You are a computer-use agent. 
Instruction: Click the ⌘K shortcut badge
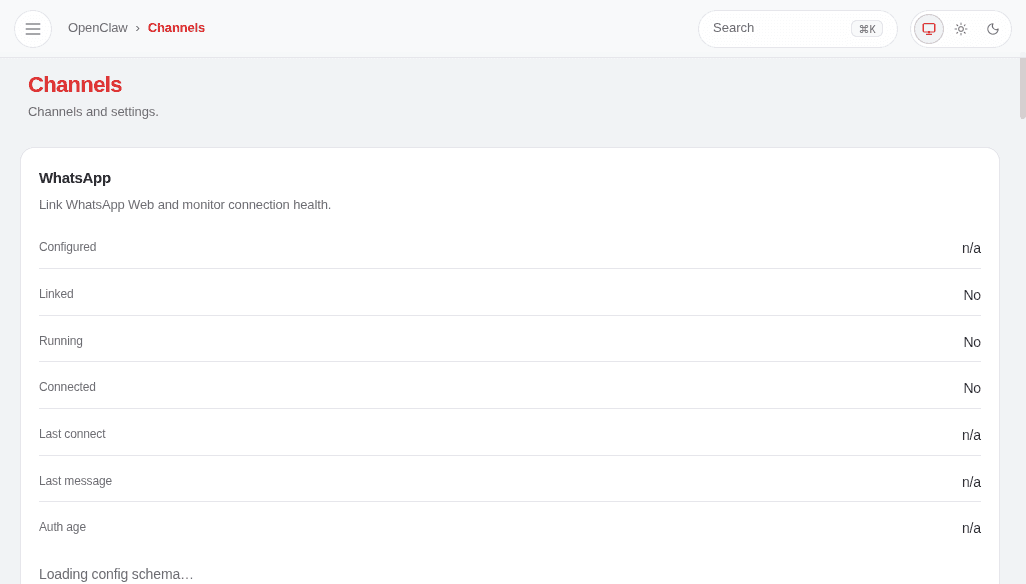pos(866,28)
